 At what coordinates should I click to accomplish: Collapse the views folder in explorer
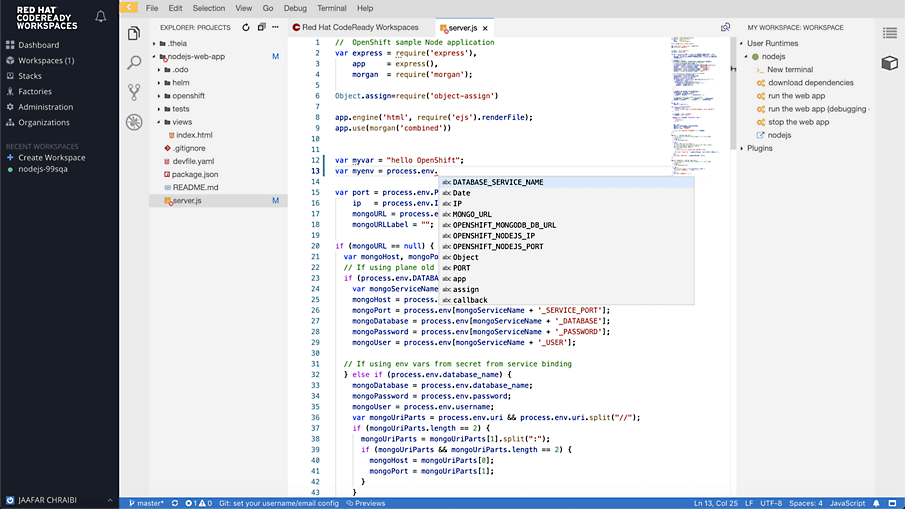tap(182, 122)
